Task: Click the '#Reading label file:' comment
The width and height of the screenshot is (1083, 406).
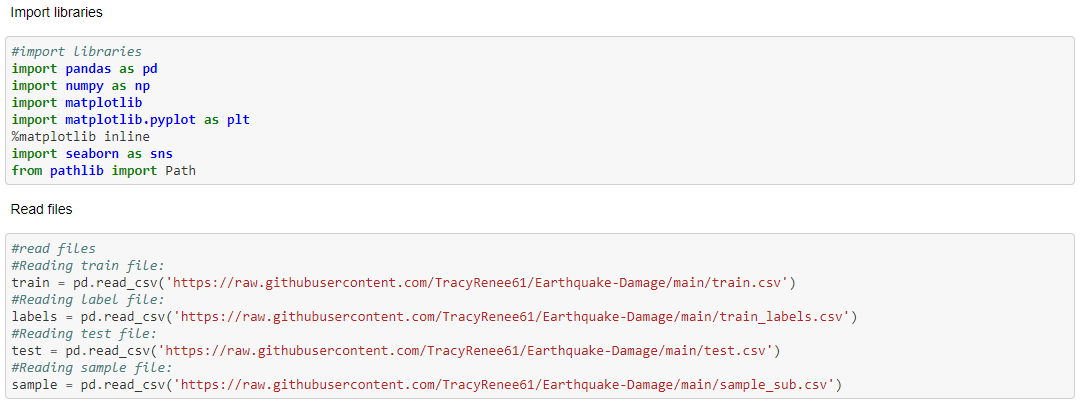Action: [88, 299]
